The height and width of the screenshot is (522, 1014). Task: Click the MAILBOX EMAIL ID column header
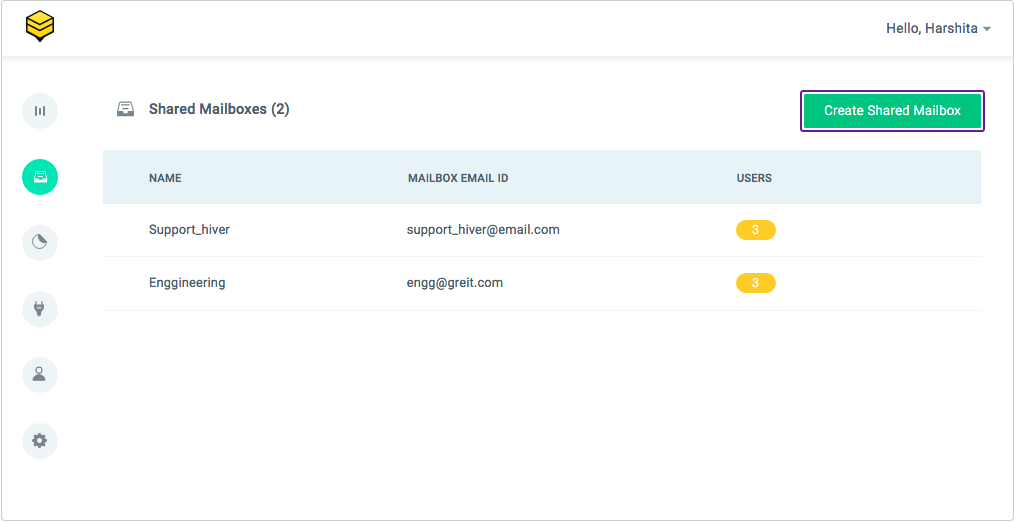click(458, 178)
